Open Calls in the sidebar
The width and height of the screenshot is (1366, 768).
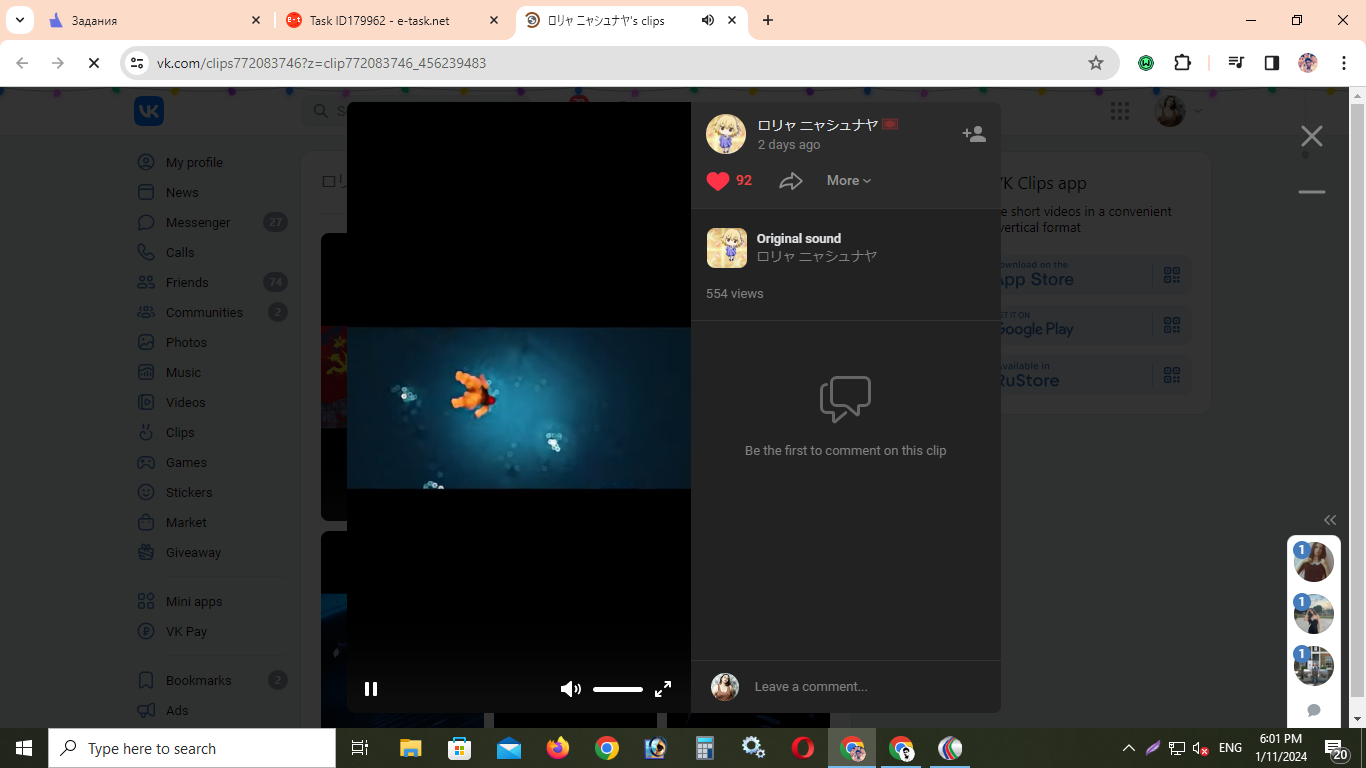[180, 252]
